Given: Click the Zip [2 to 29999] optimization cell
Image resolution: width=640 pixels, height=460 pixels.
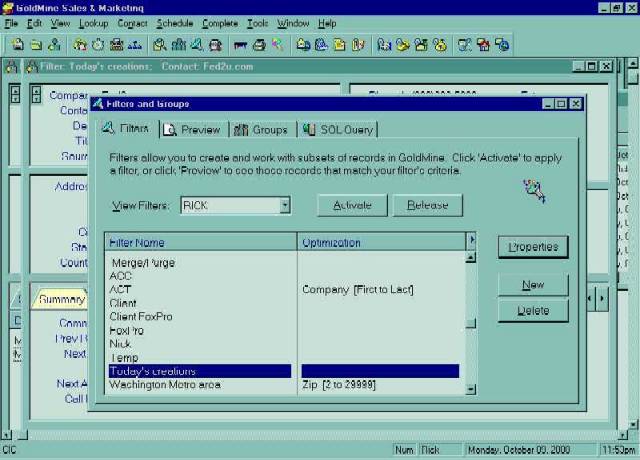Looking at the screenshot, I should click(x=339, y=385).
